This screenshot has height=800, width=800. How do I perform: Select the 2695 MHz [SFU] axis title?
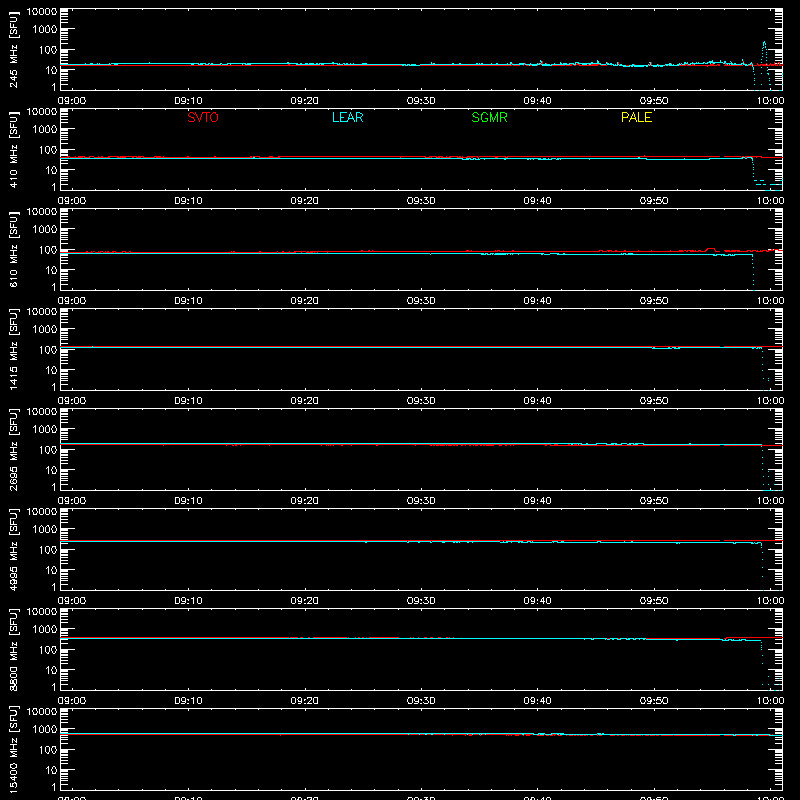click(13, 449)
